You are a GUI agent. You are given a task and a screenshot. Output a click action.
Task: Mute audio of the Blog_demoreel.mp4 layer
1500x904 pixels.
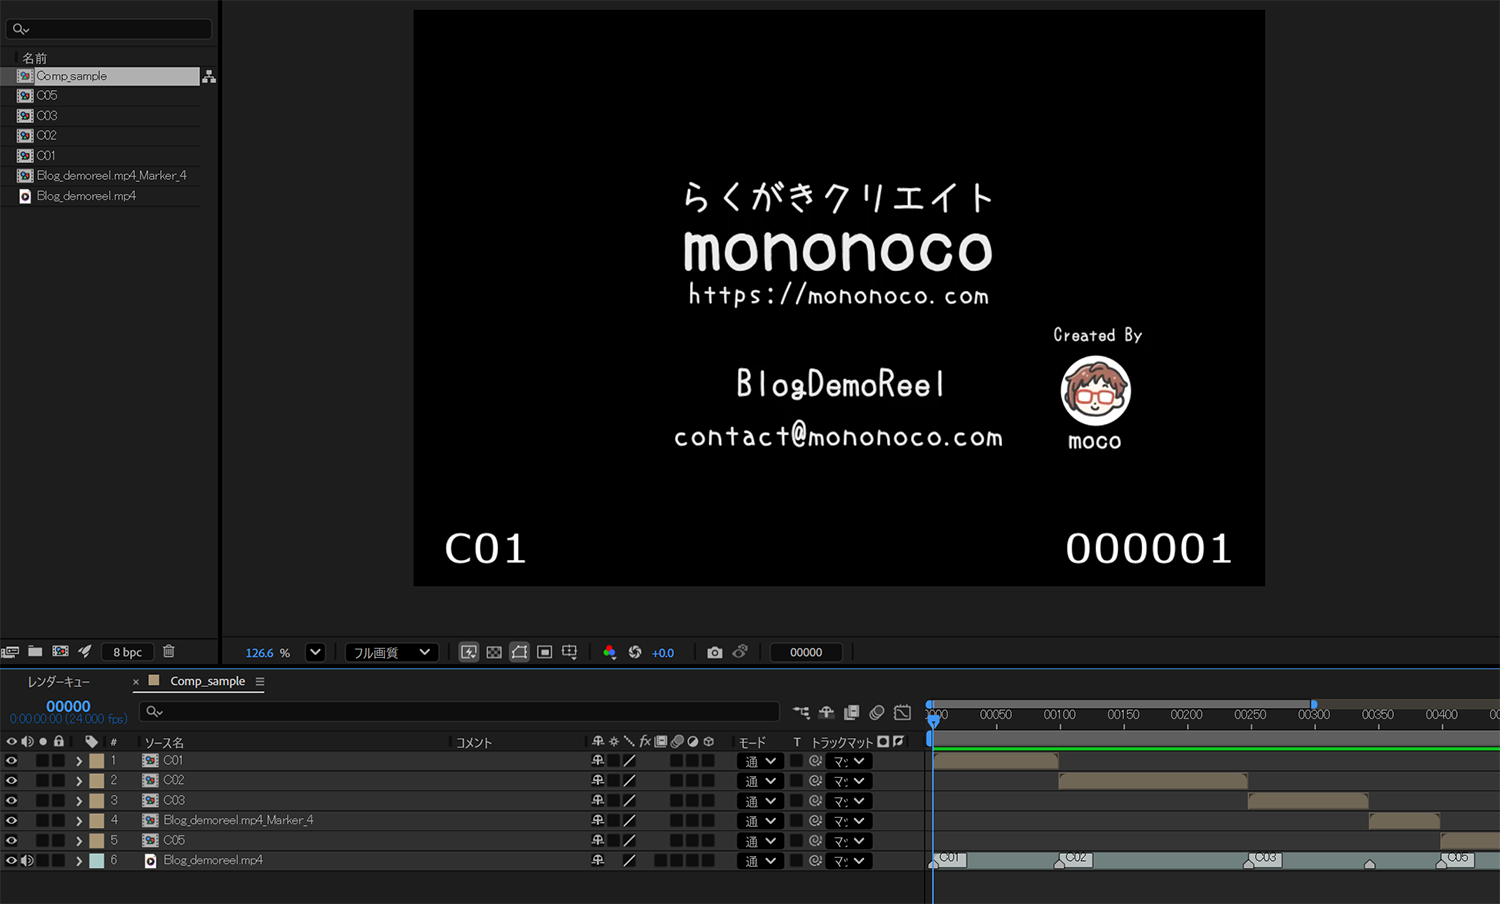click(x=27, y=861)
